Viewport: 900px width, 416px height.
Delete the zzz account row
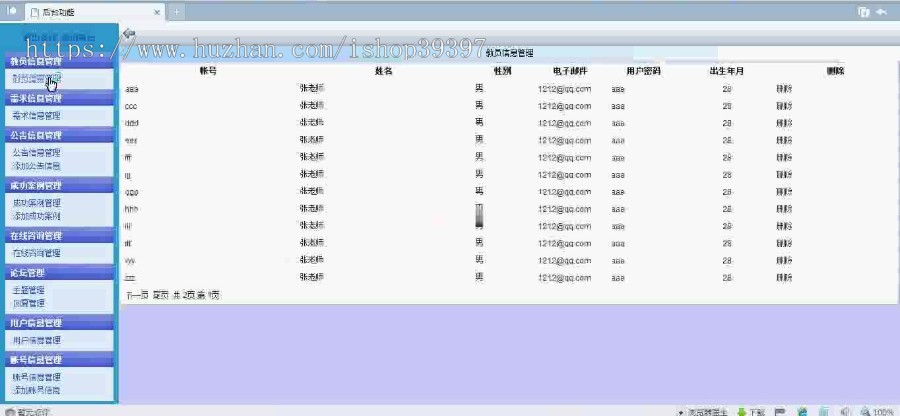tap(784, 278)
